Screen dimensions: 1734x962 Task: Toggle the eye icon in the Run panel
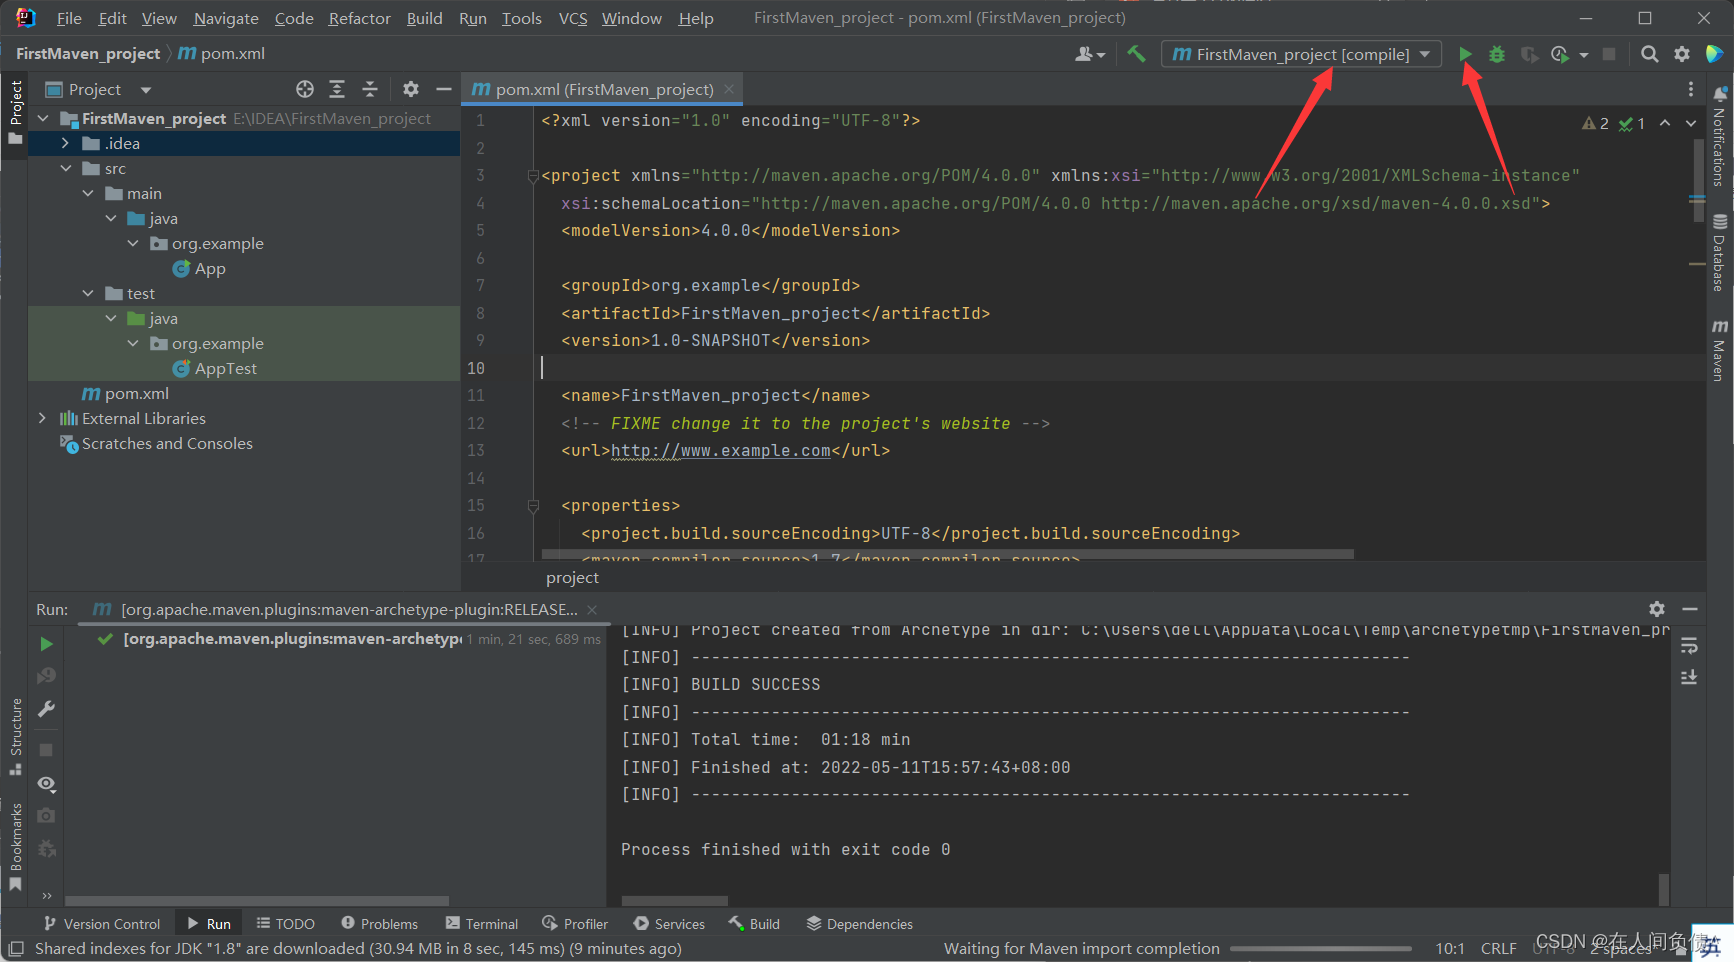pyautogui.click(x=46, y=783)
